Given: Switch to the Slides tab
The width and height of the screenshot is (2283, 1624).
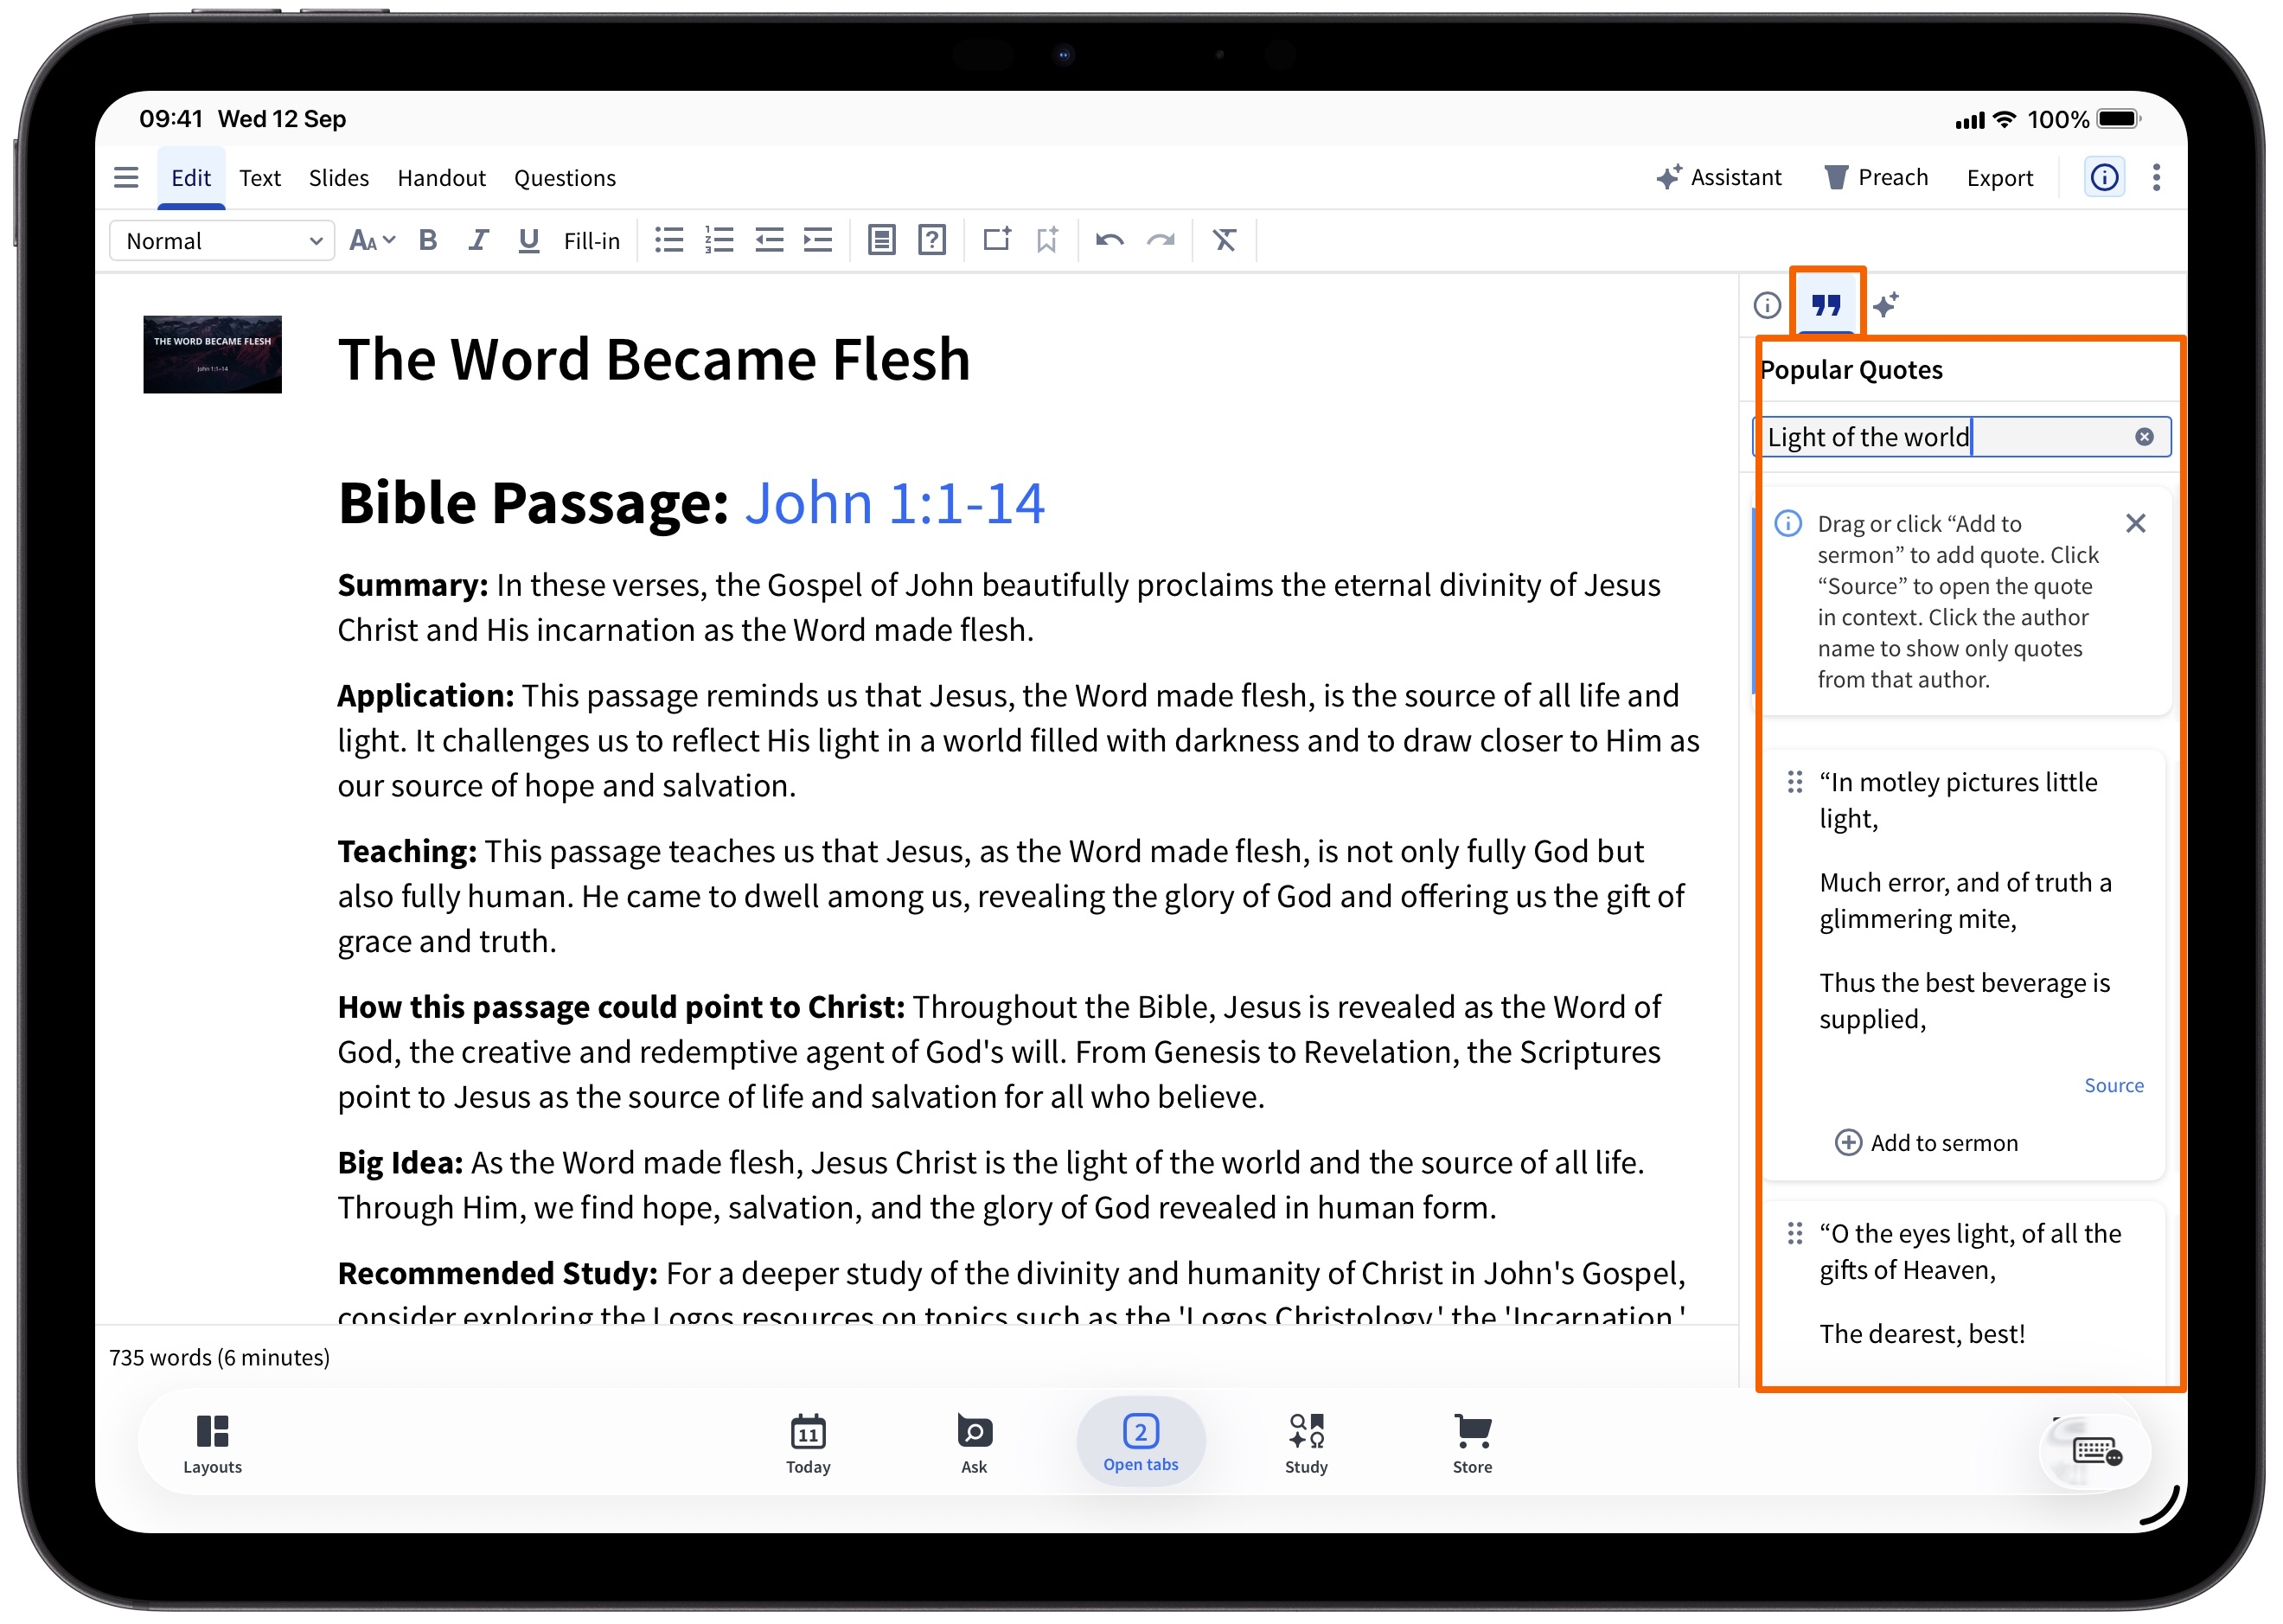Looking at the screenshot, I should click(x=339, y=178).
